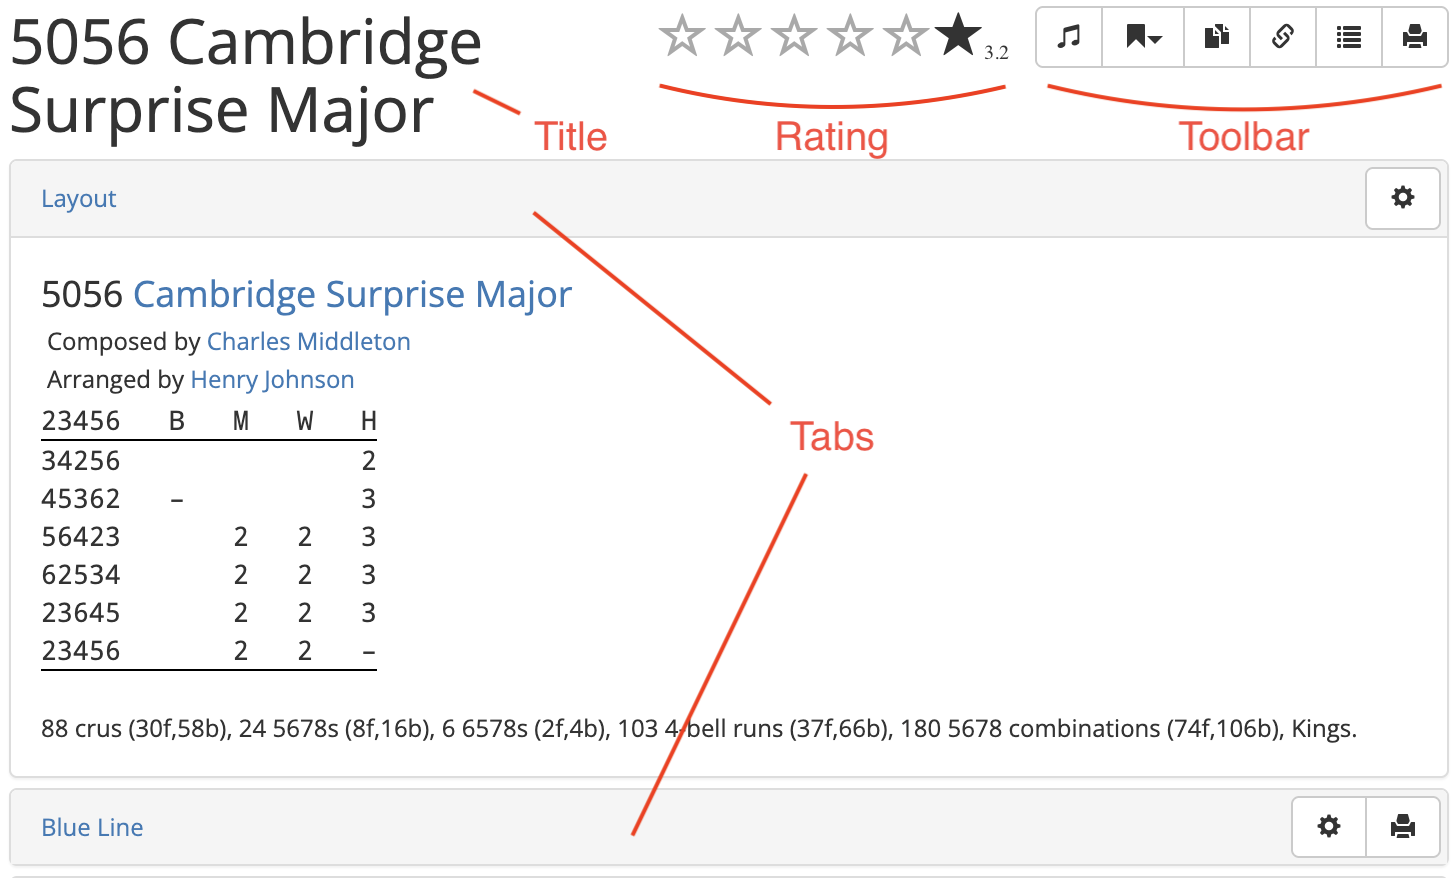Viewport: 1456px width, 878px height.
Task: Collapse the Layout tab header
Action: tap(79, 199)
